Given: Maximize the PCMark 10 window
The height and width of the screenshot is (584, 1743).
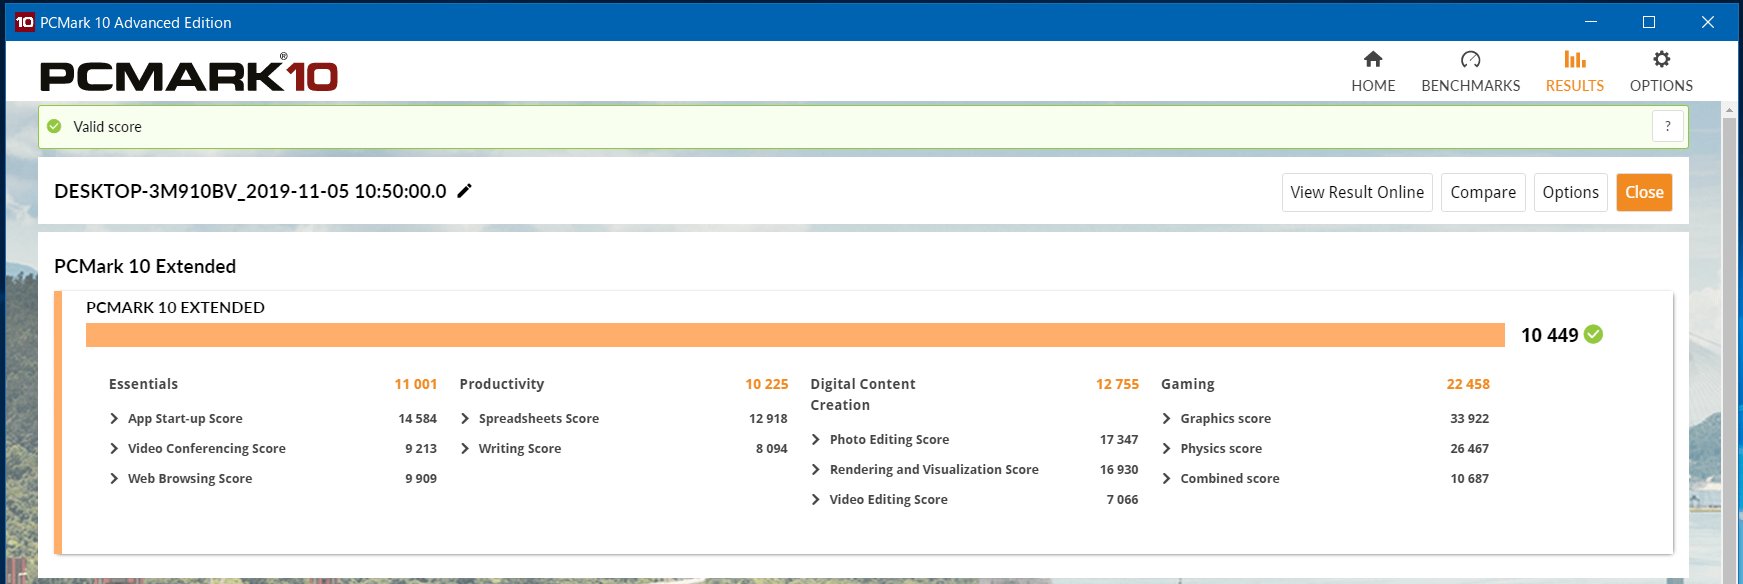Looking at the screenshot, I should pos(1649,22).
